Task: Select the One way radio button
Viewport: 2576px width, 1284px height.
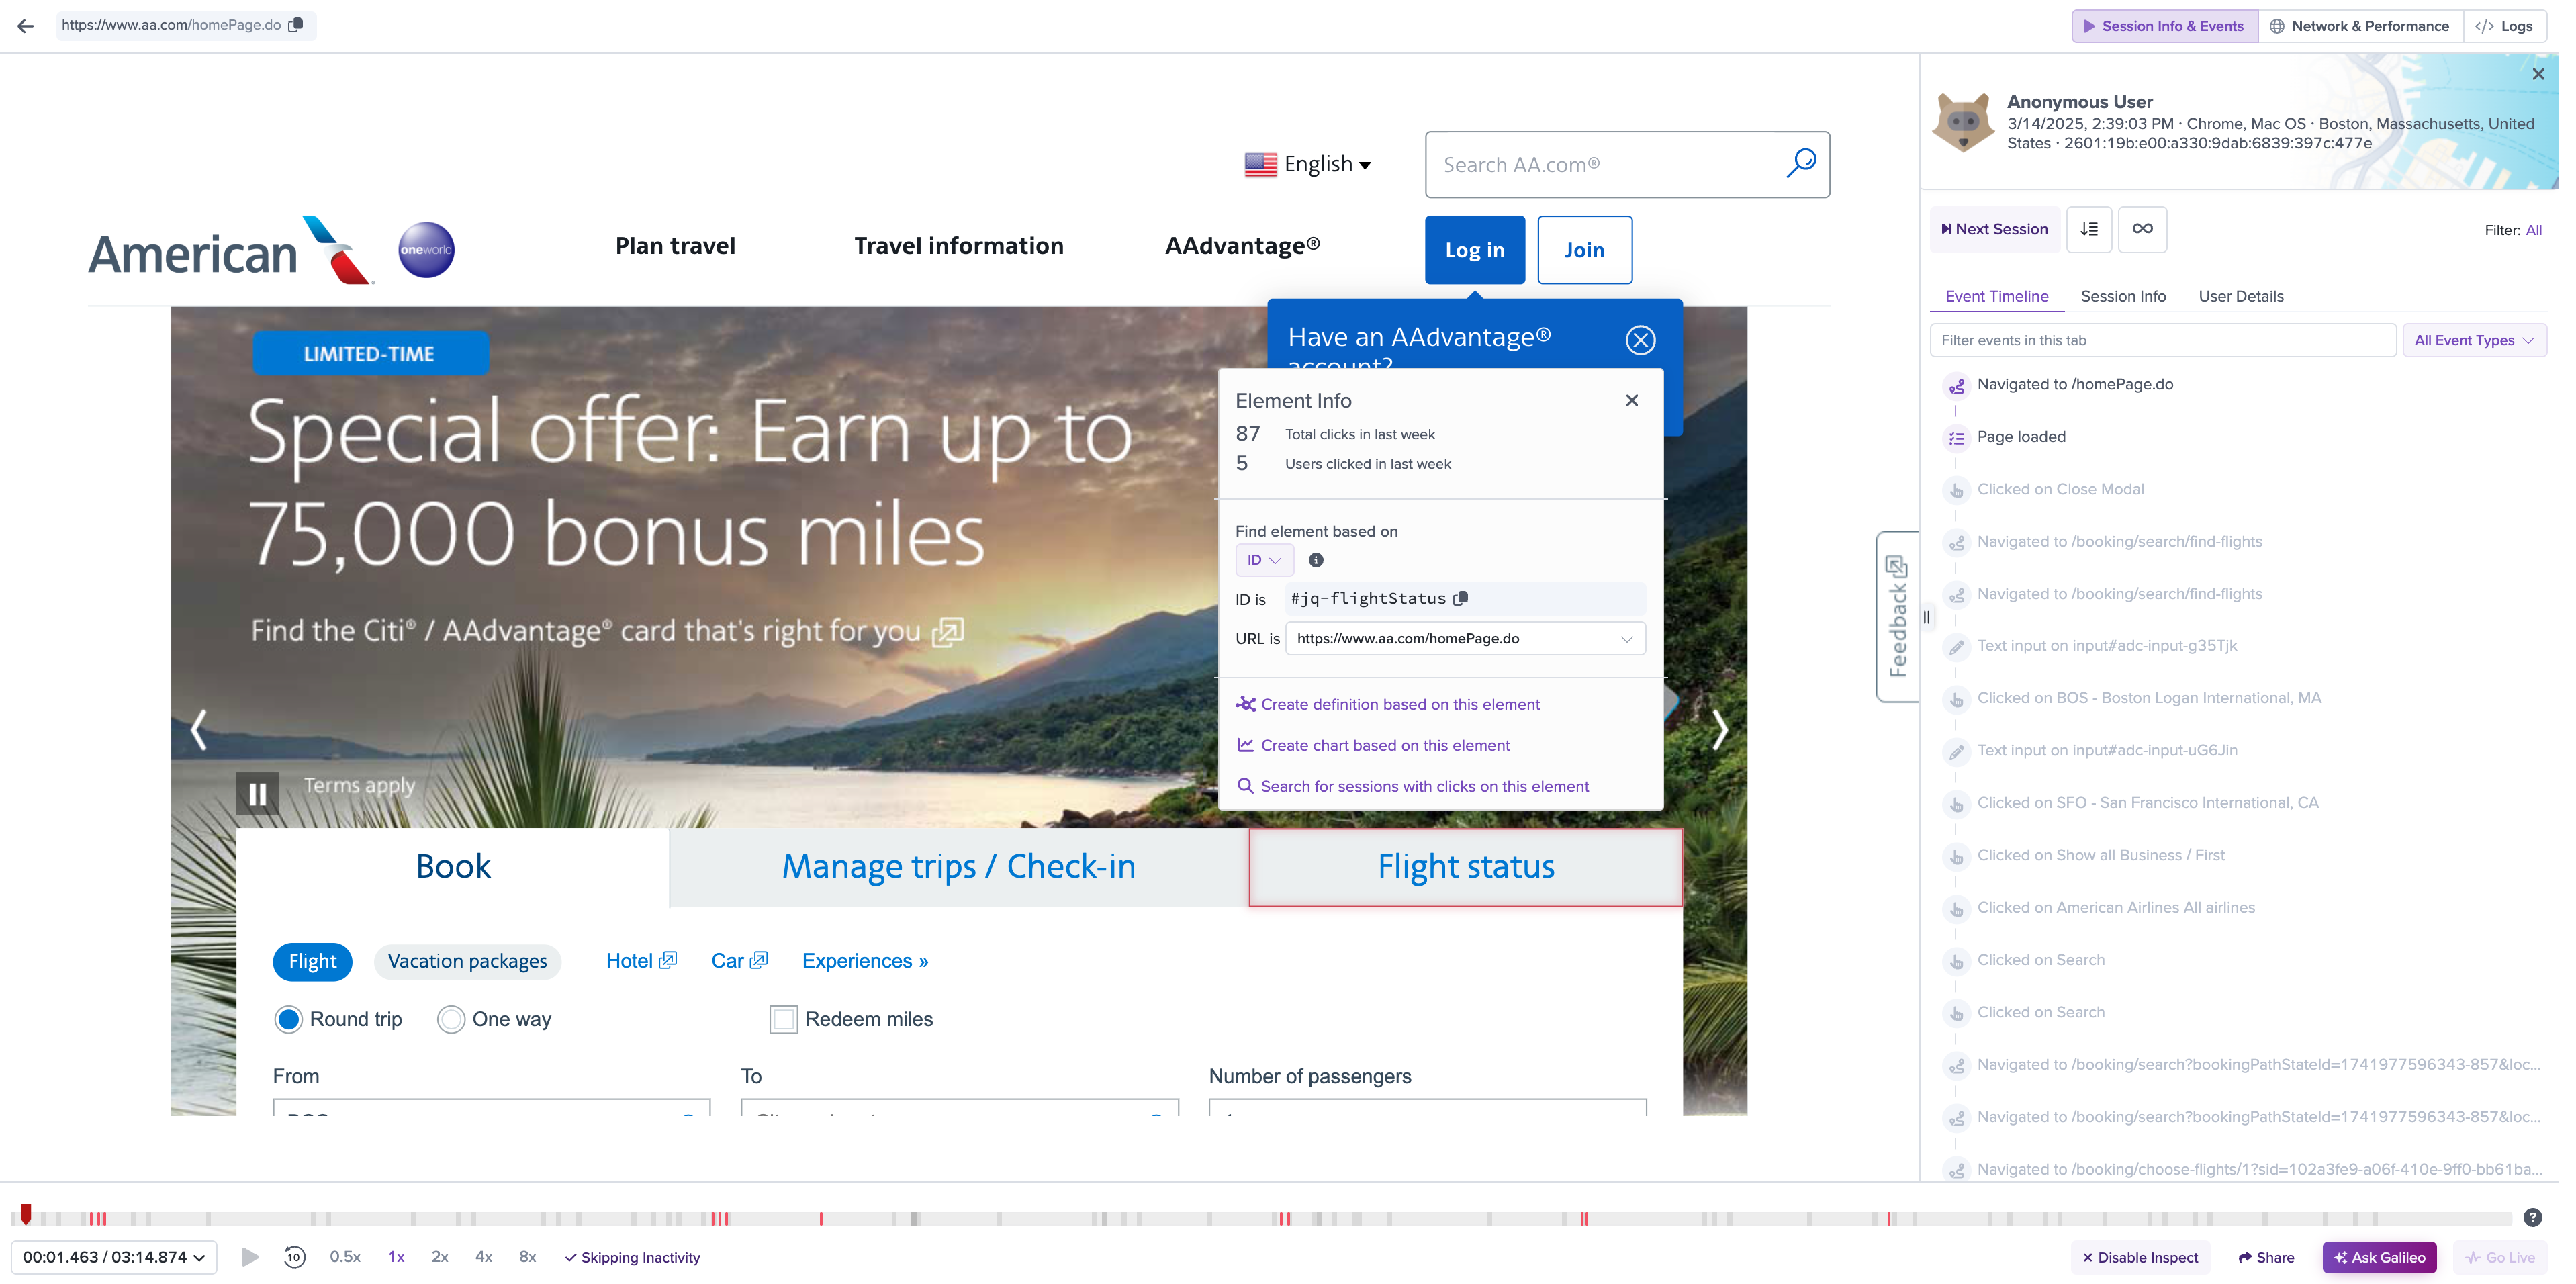Action: coord(451,1019)
